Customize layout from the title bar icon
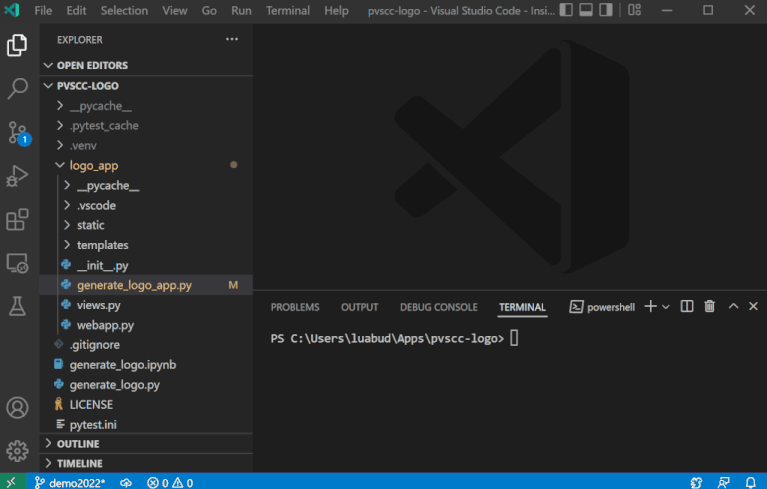Viewport: 767px width, 489px height. 634,10
